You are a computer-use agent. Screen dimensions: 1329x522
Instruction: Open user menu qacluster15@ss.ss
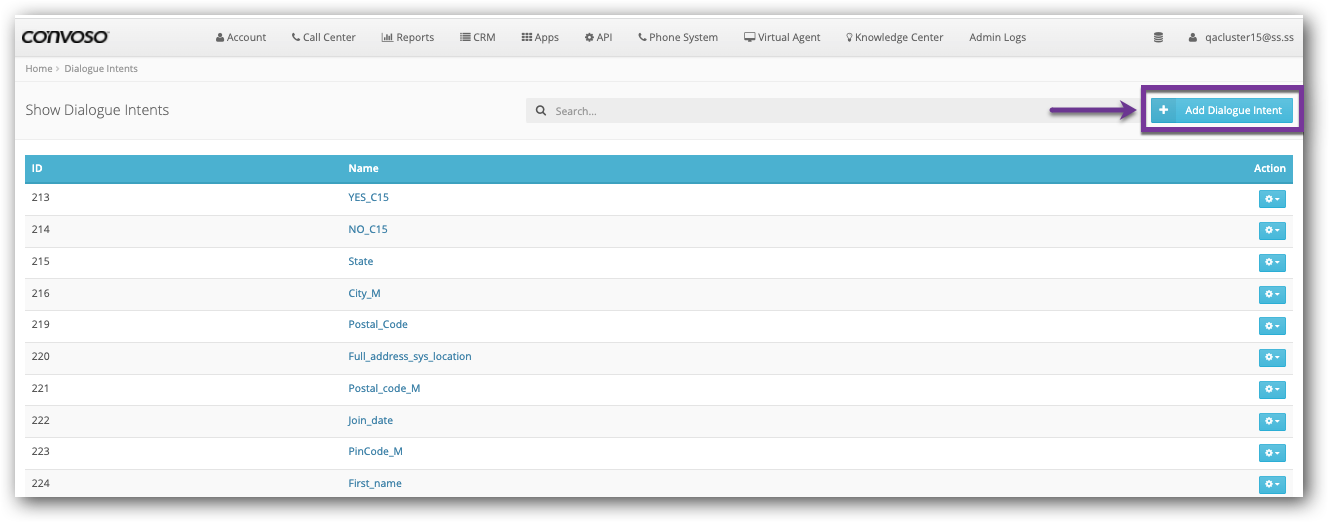coord(1239,38)
